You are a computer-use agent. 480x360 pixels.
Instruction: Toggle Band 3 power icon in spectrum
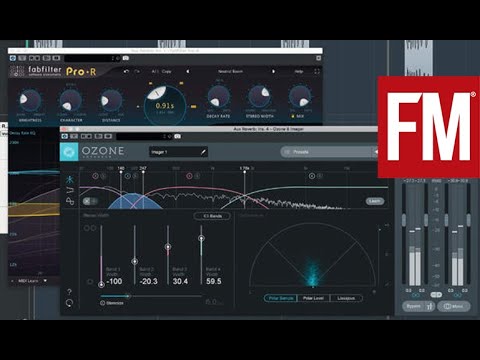click(x=189, y=176)
